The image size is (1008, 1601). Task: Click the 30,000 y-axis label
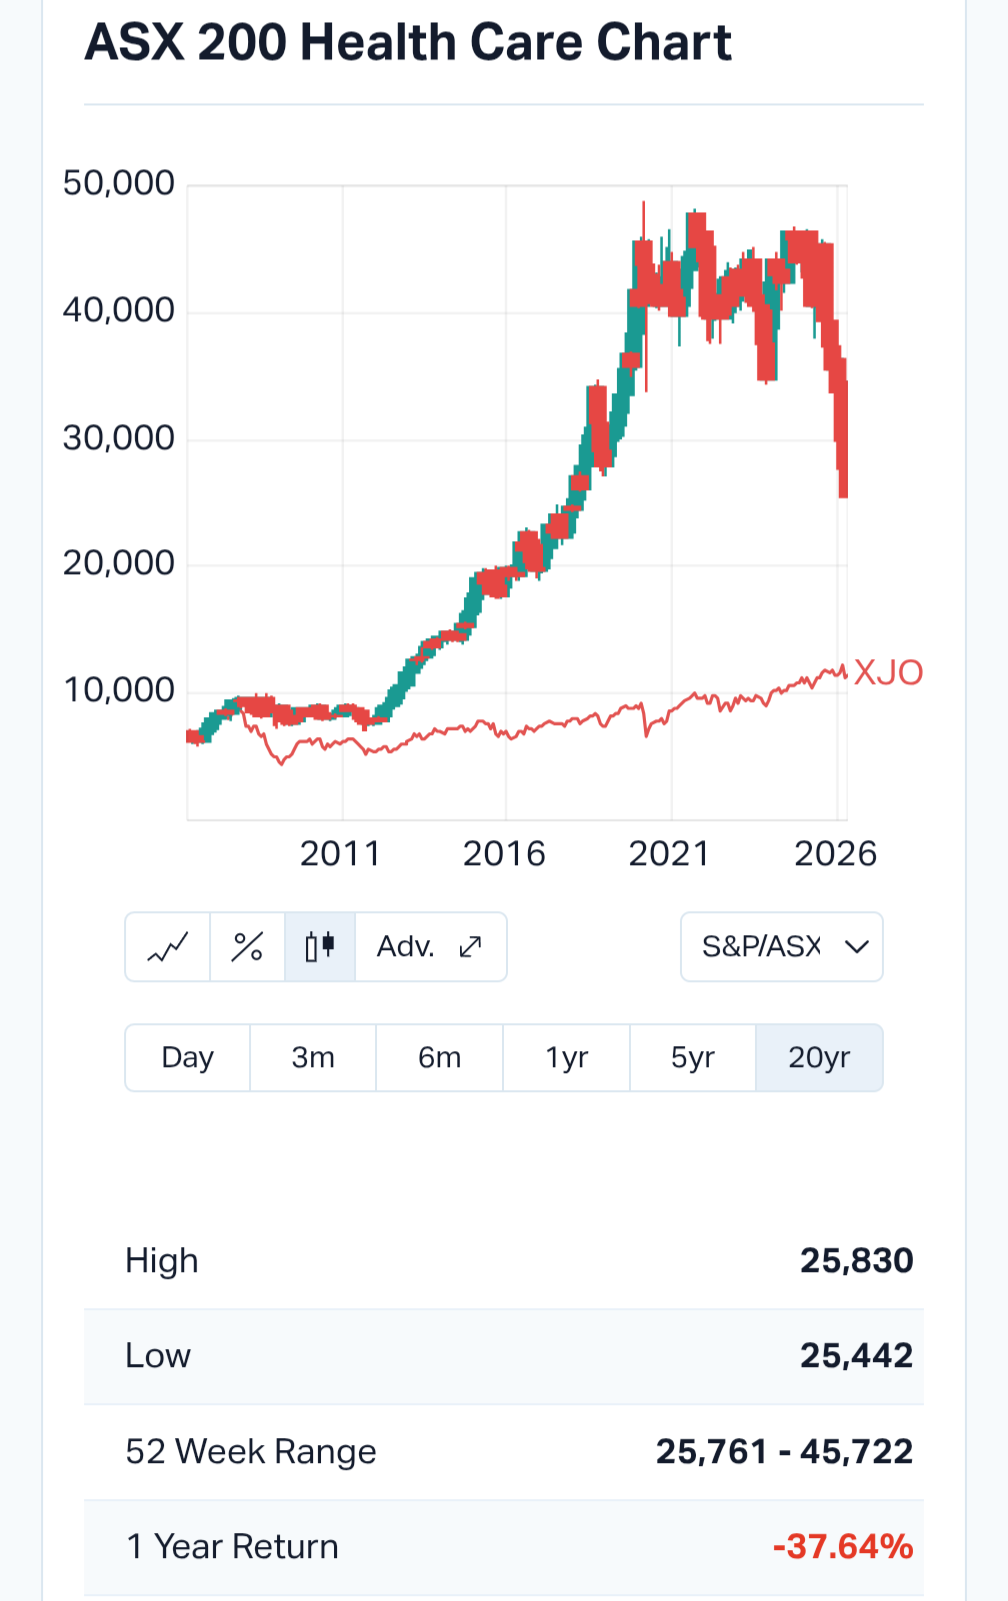119,437
